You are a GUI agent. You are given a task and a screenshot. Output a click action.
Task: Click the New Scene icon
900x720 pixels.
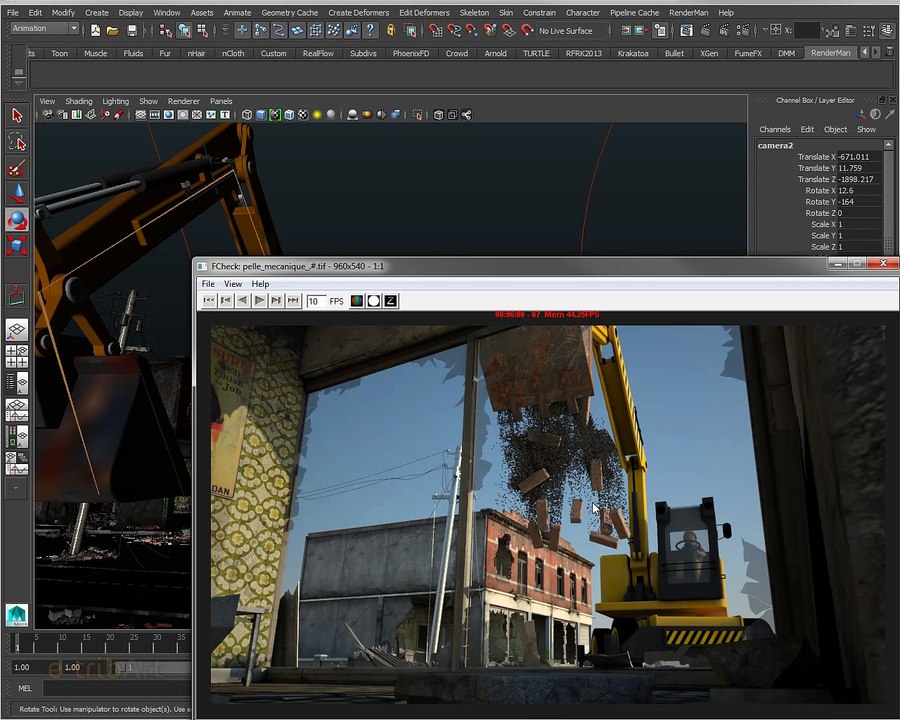coord(95,30)
